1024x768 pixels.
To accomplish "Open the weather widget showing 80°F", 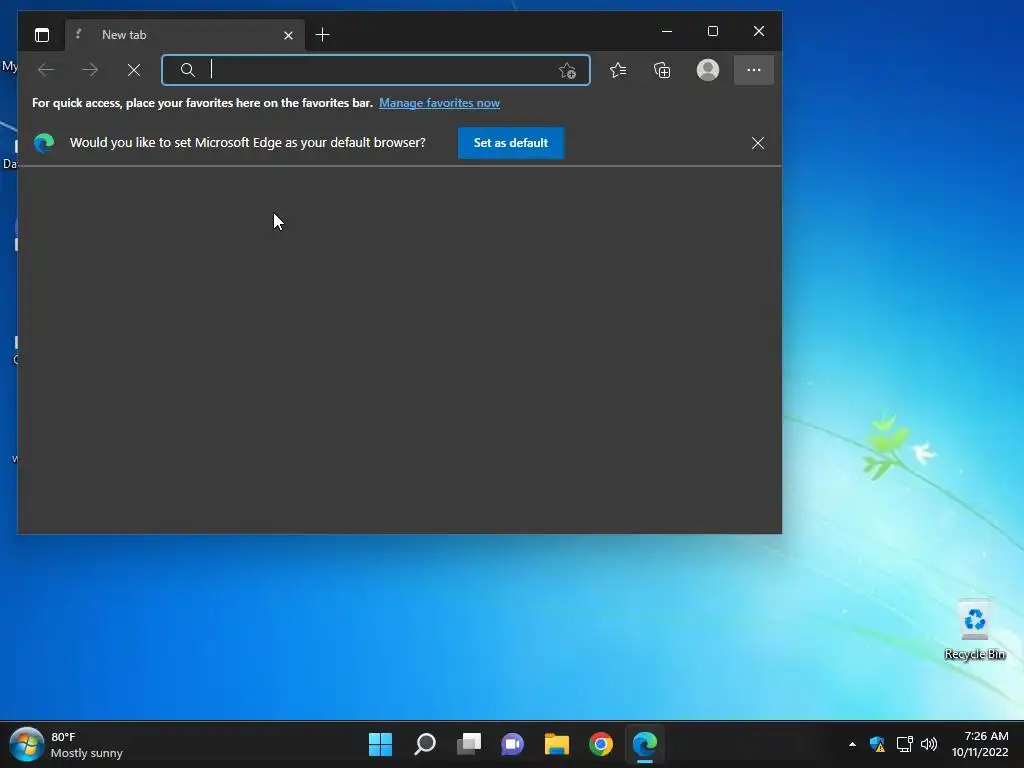I will point(87,744).
